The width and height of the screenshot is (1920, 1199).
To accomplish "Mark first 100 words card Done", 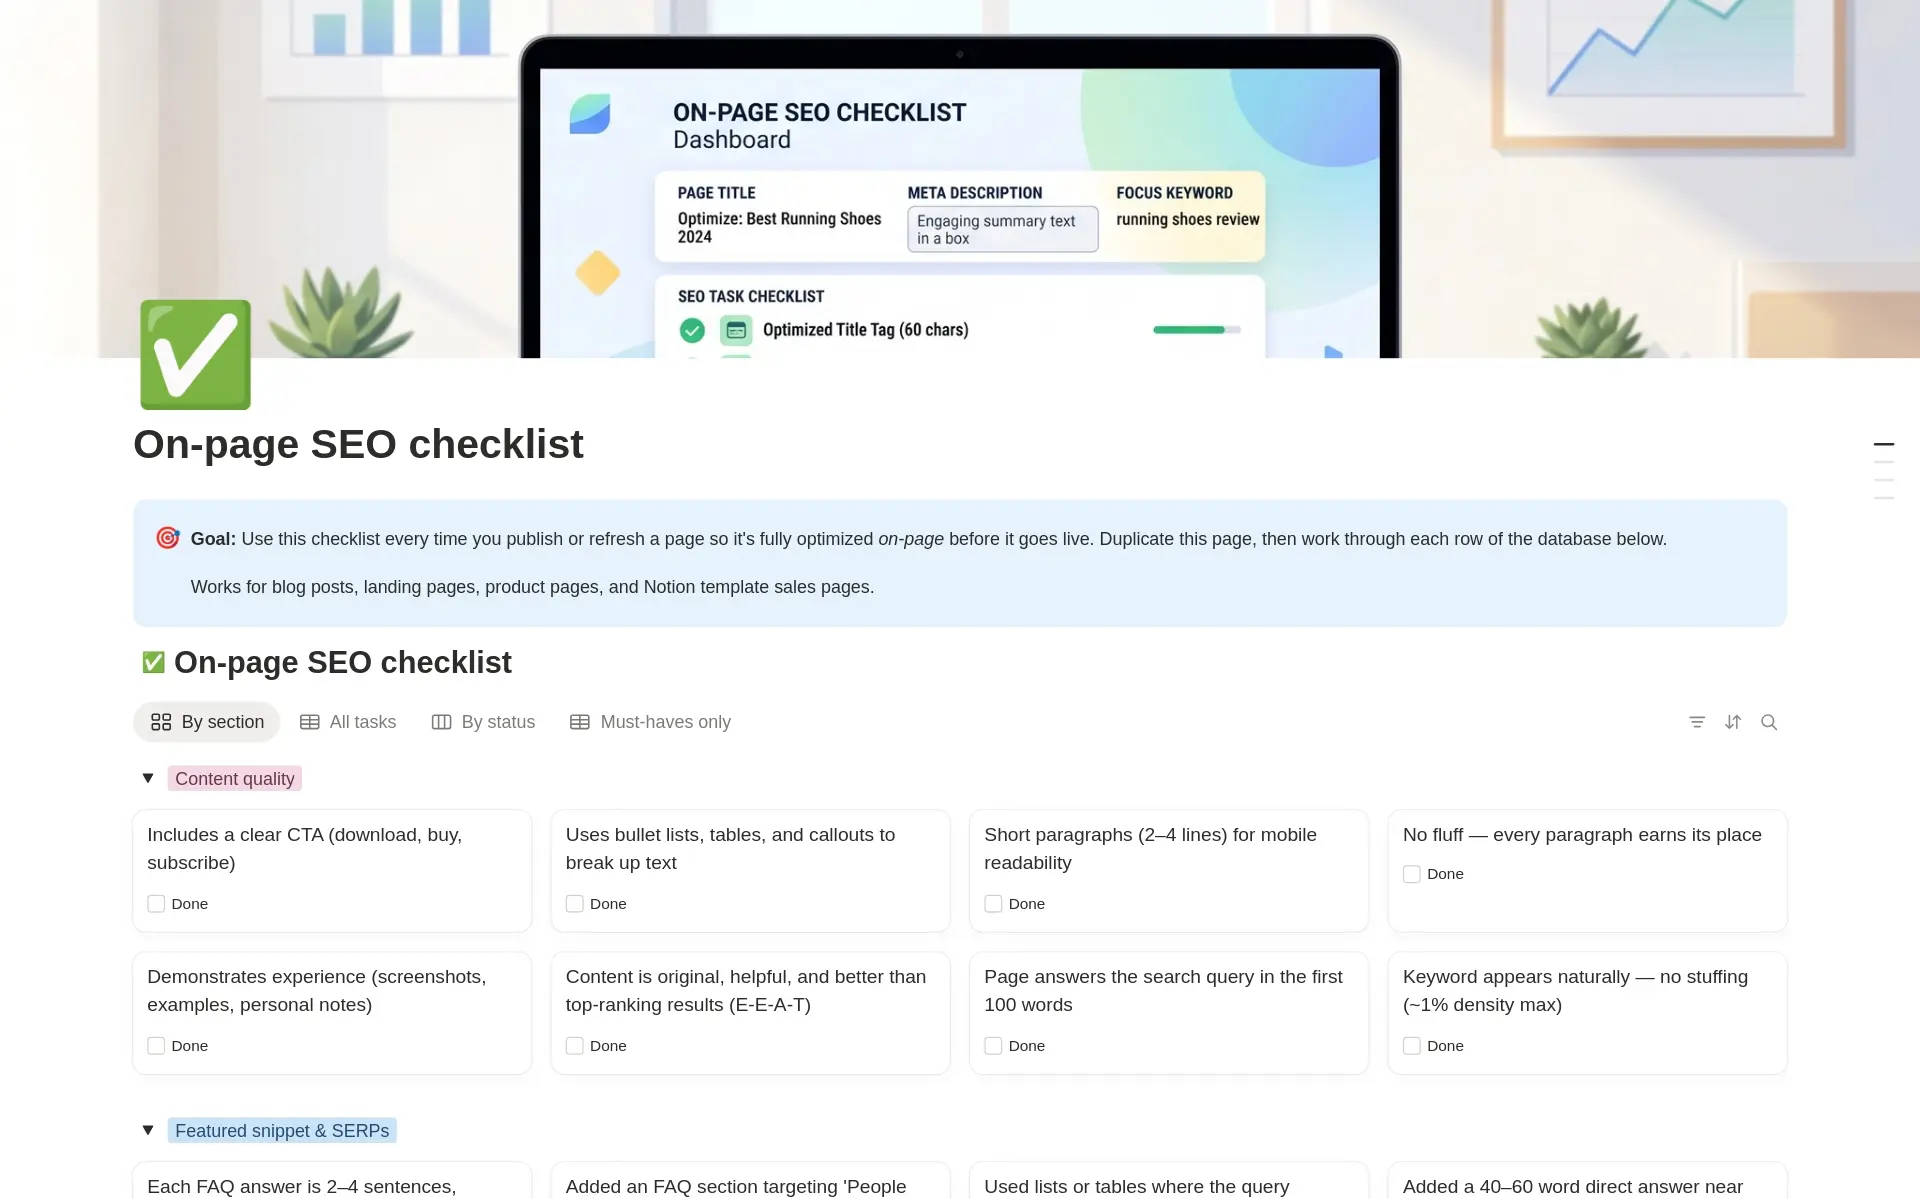I will point(993,1046).
